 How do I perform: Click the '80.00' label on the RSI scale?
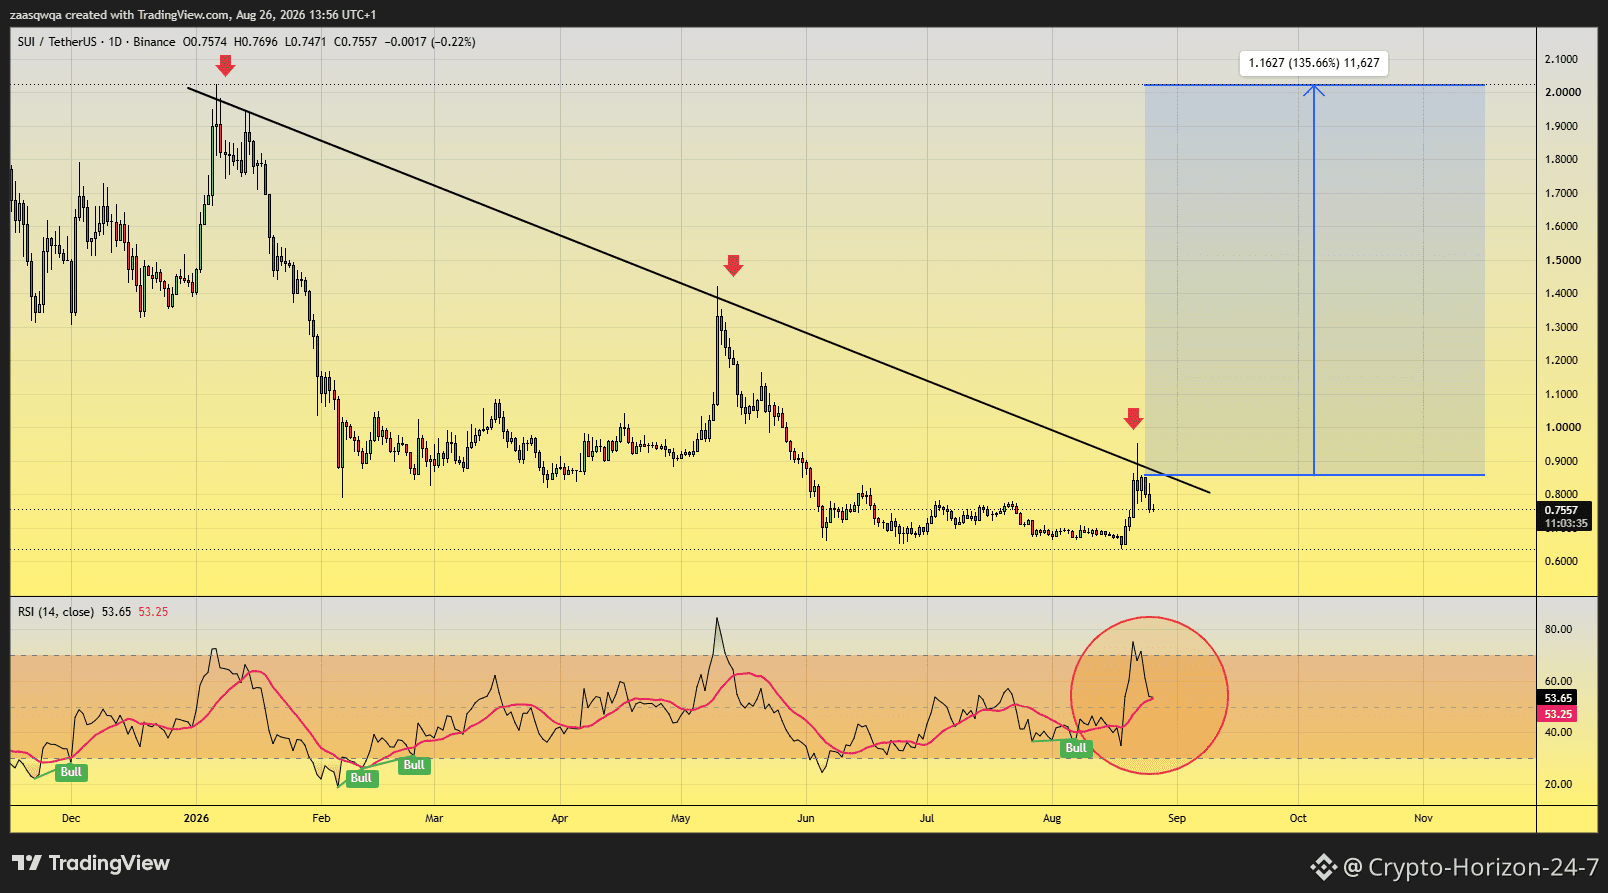pos(1558,629)
